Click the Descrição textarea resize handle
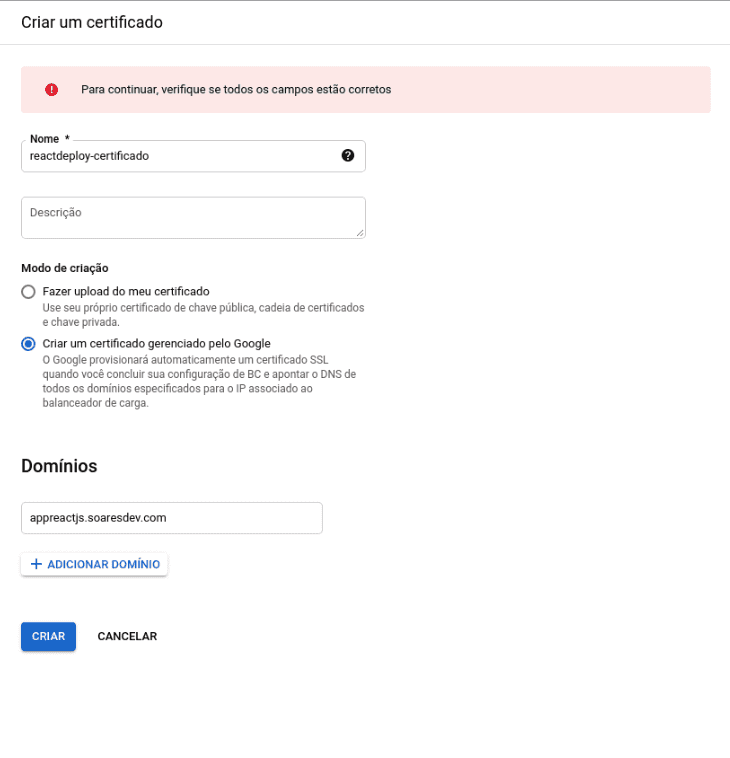Viewport: 730px width, 758px height. (x=359, y=232)
